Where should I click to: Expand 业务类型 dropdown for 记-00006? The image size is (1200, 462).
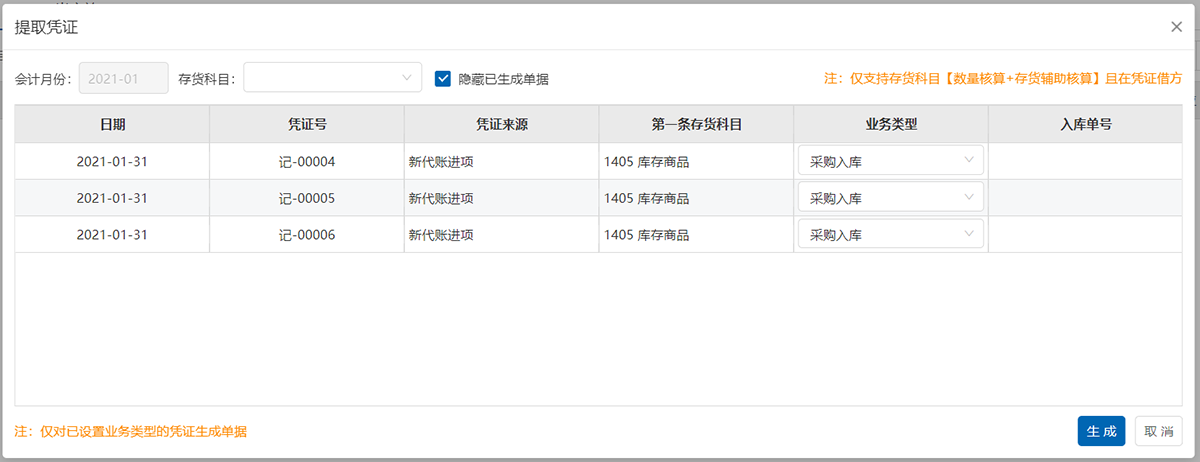(x=890, y=235)
